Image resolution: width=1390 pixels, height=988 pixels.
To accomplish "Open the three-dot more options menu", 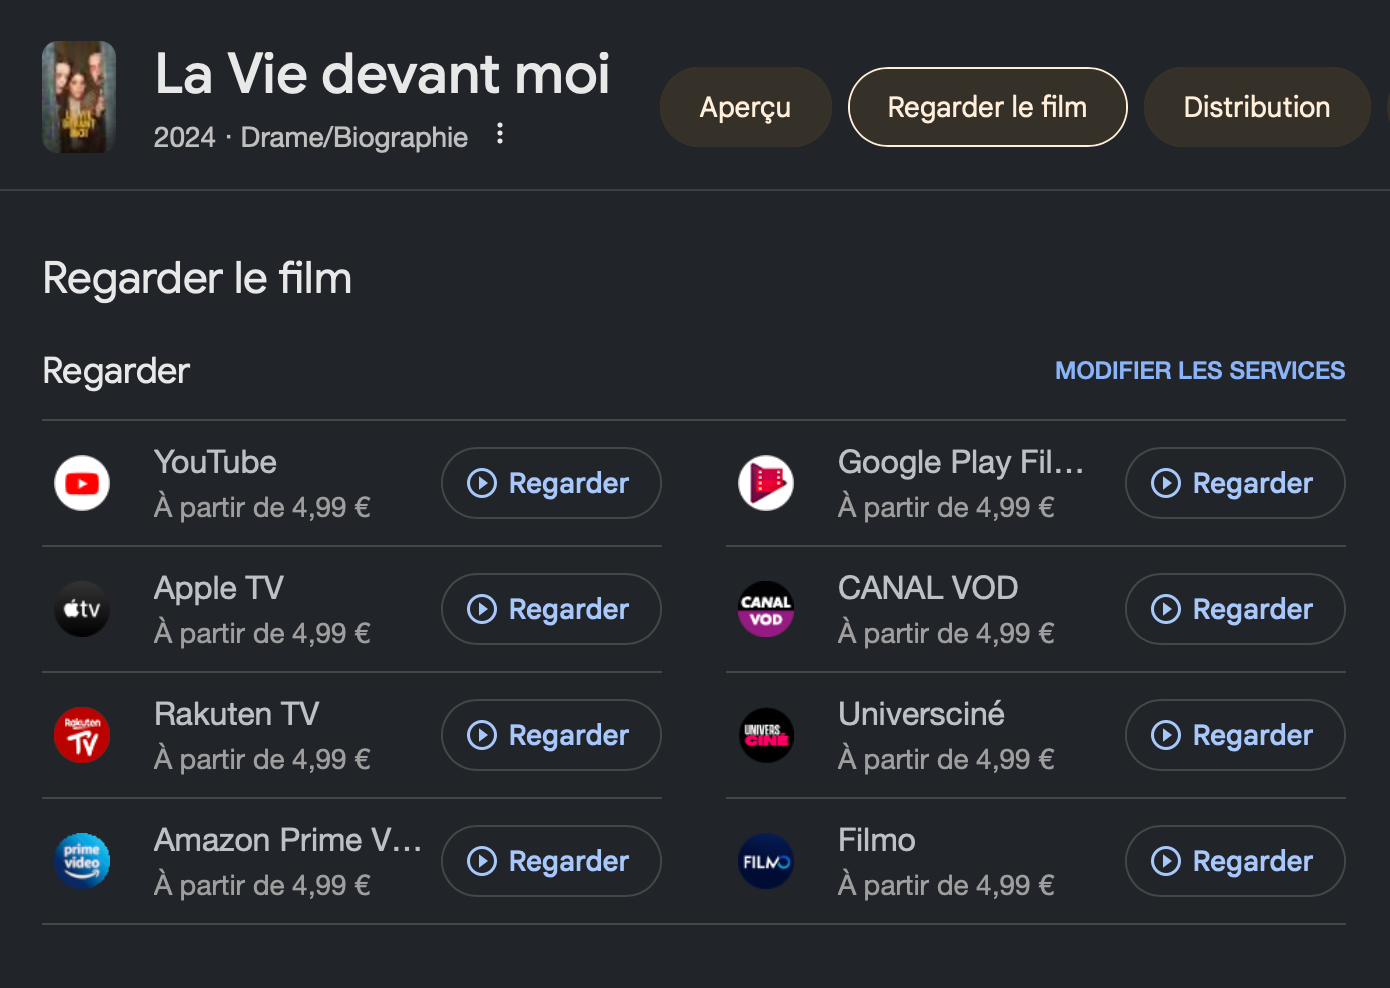I will coord(500,134).
